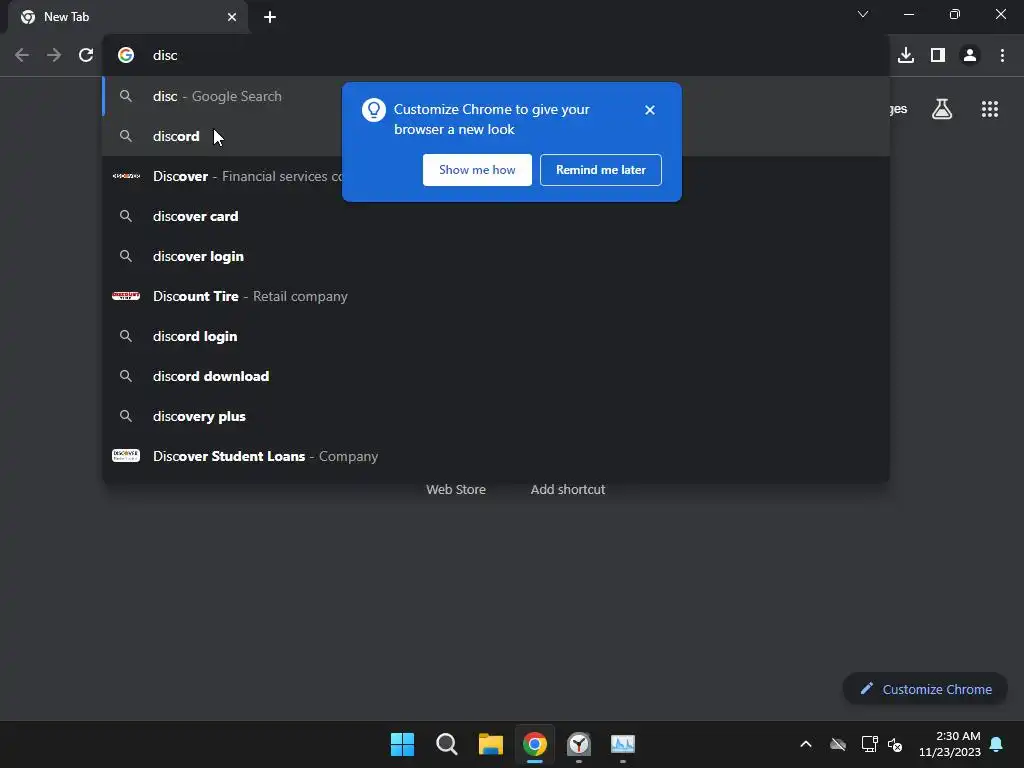This screenshot has height=768, width=1024.
Task: Open taskbar clock and date
Action: click(x=950, y=744)
